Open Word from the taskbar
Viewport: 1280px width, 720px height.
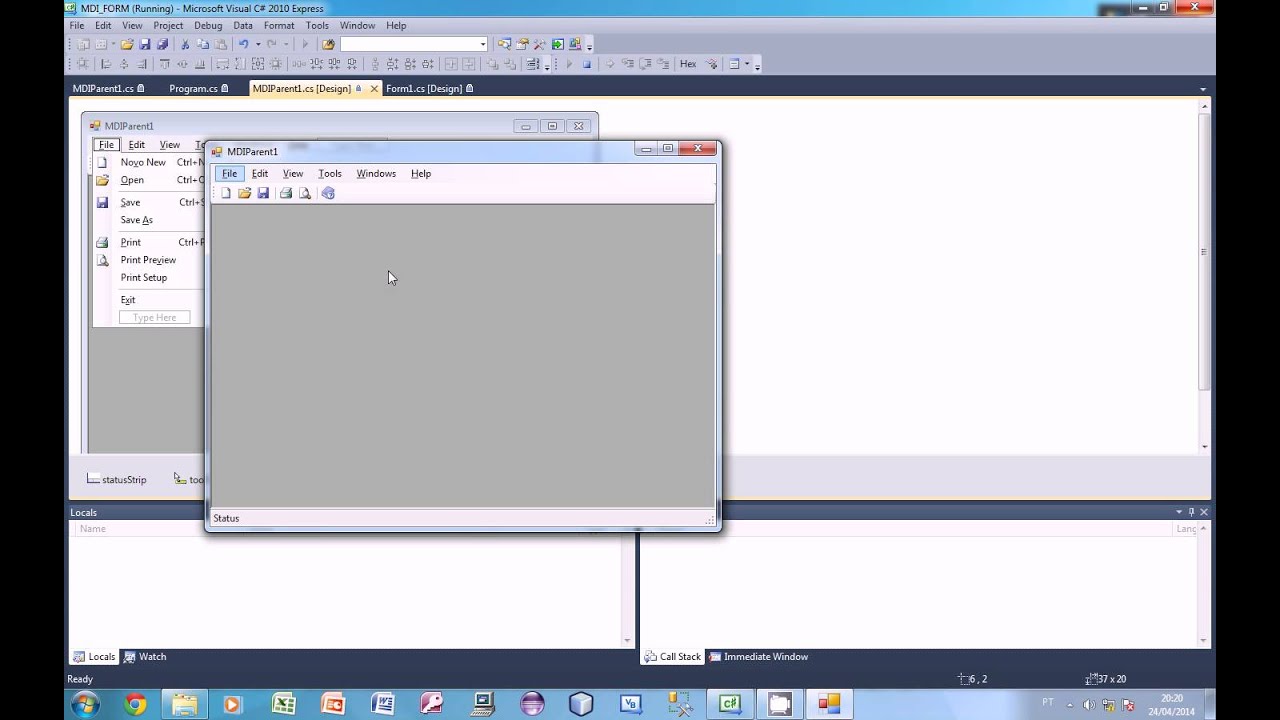382,704
